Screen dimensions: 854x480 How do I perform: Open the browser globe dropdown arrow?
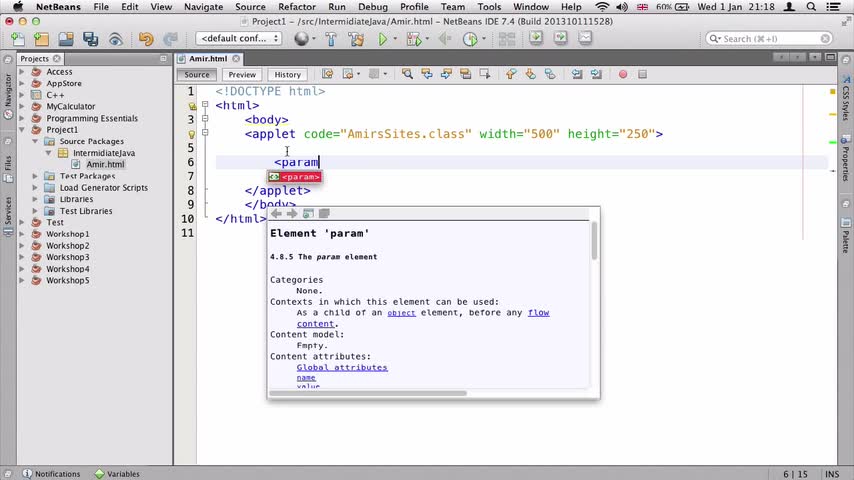pos(314,39)
